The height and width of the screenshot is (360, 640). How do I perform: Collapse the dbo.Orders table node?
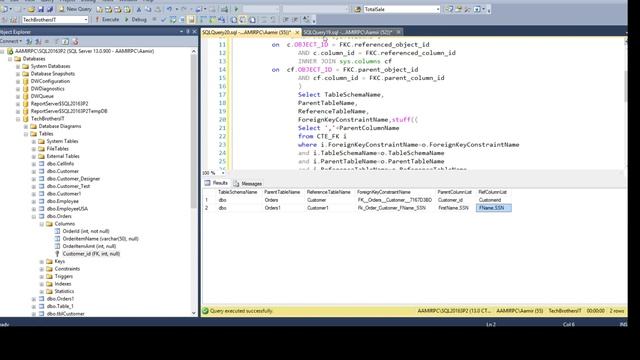[34, 216]
